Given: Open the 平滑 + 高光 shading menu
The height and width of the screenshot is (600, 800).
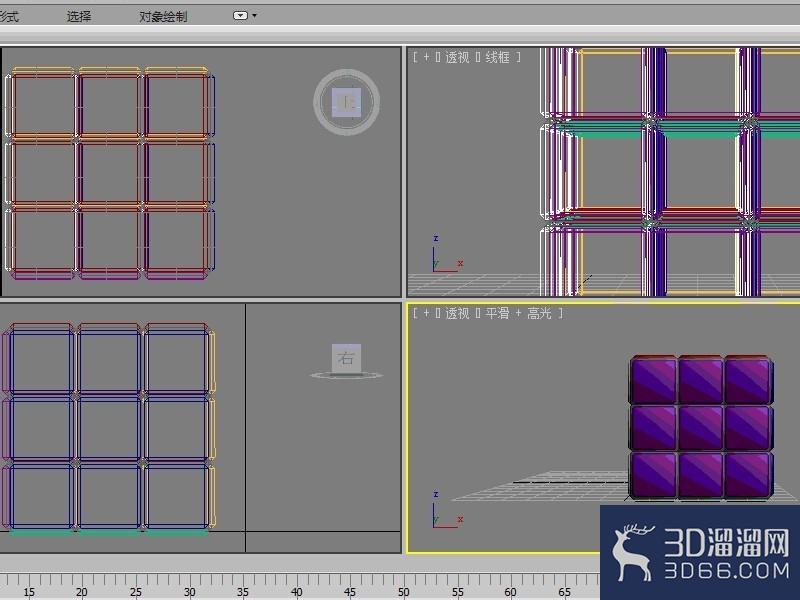Looking at the screenshot, I should tap(518, 313).
